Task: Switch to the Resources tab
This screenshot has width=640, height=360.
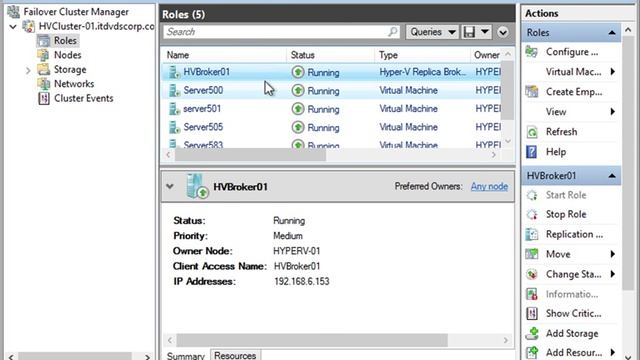Action: coord(235,355)
